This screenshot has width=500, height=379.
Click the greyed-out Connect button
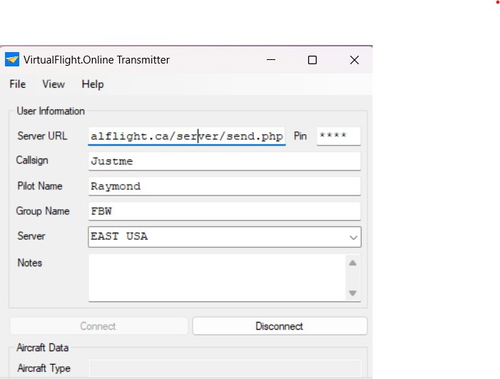point(99,326)
